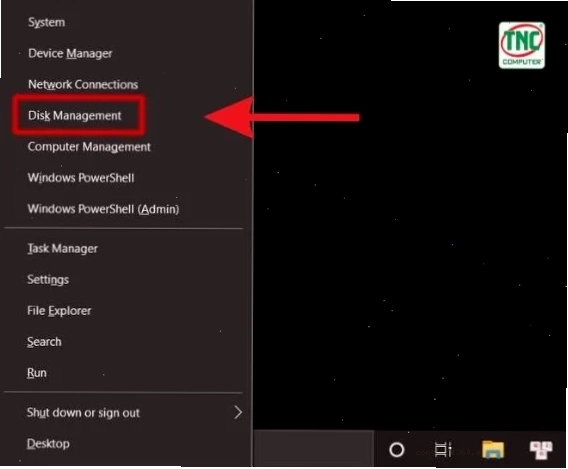Open Device Manager entry
Viewport: 568px width, 469px height.
(x=70, y=54)
